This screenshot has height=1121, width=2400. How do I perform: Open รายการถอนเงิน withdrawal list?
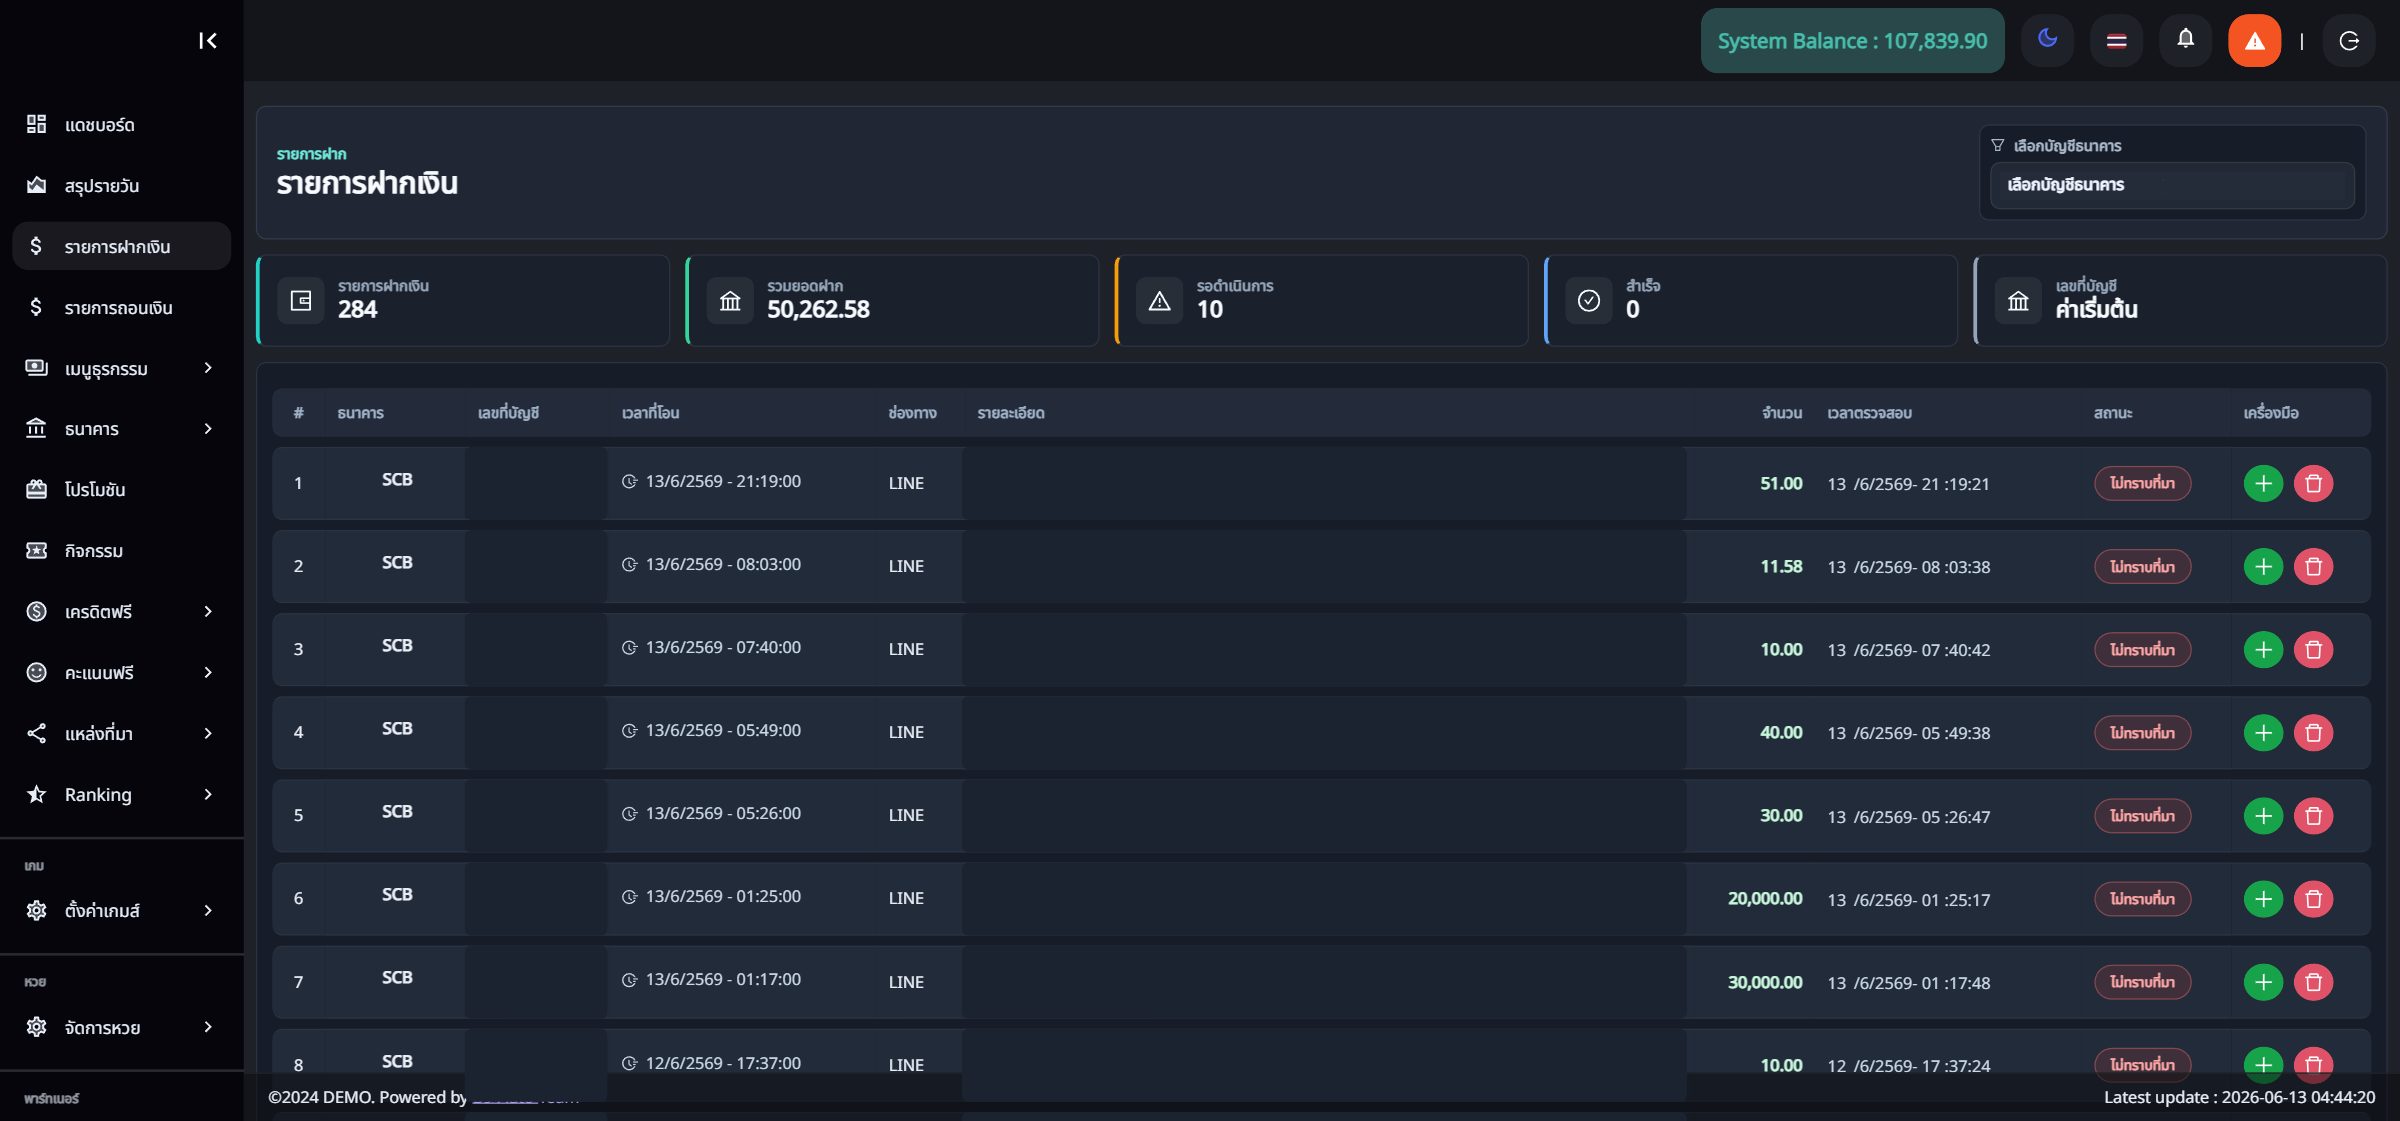click(121, 307)
